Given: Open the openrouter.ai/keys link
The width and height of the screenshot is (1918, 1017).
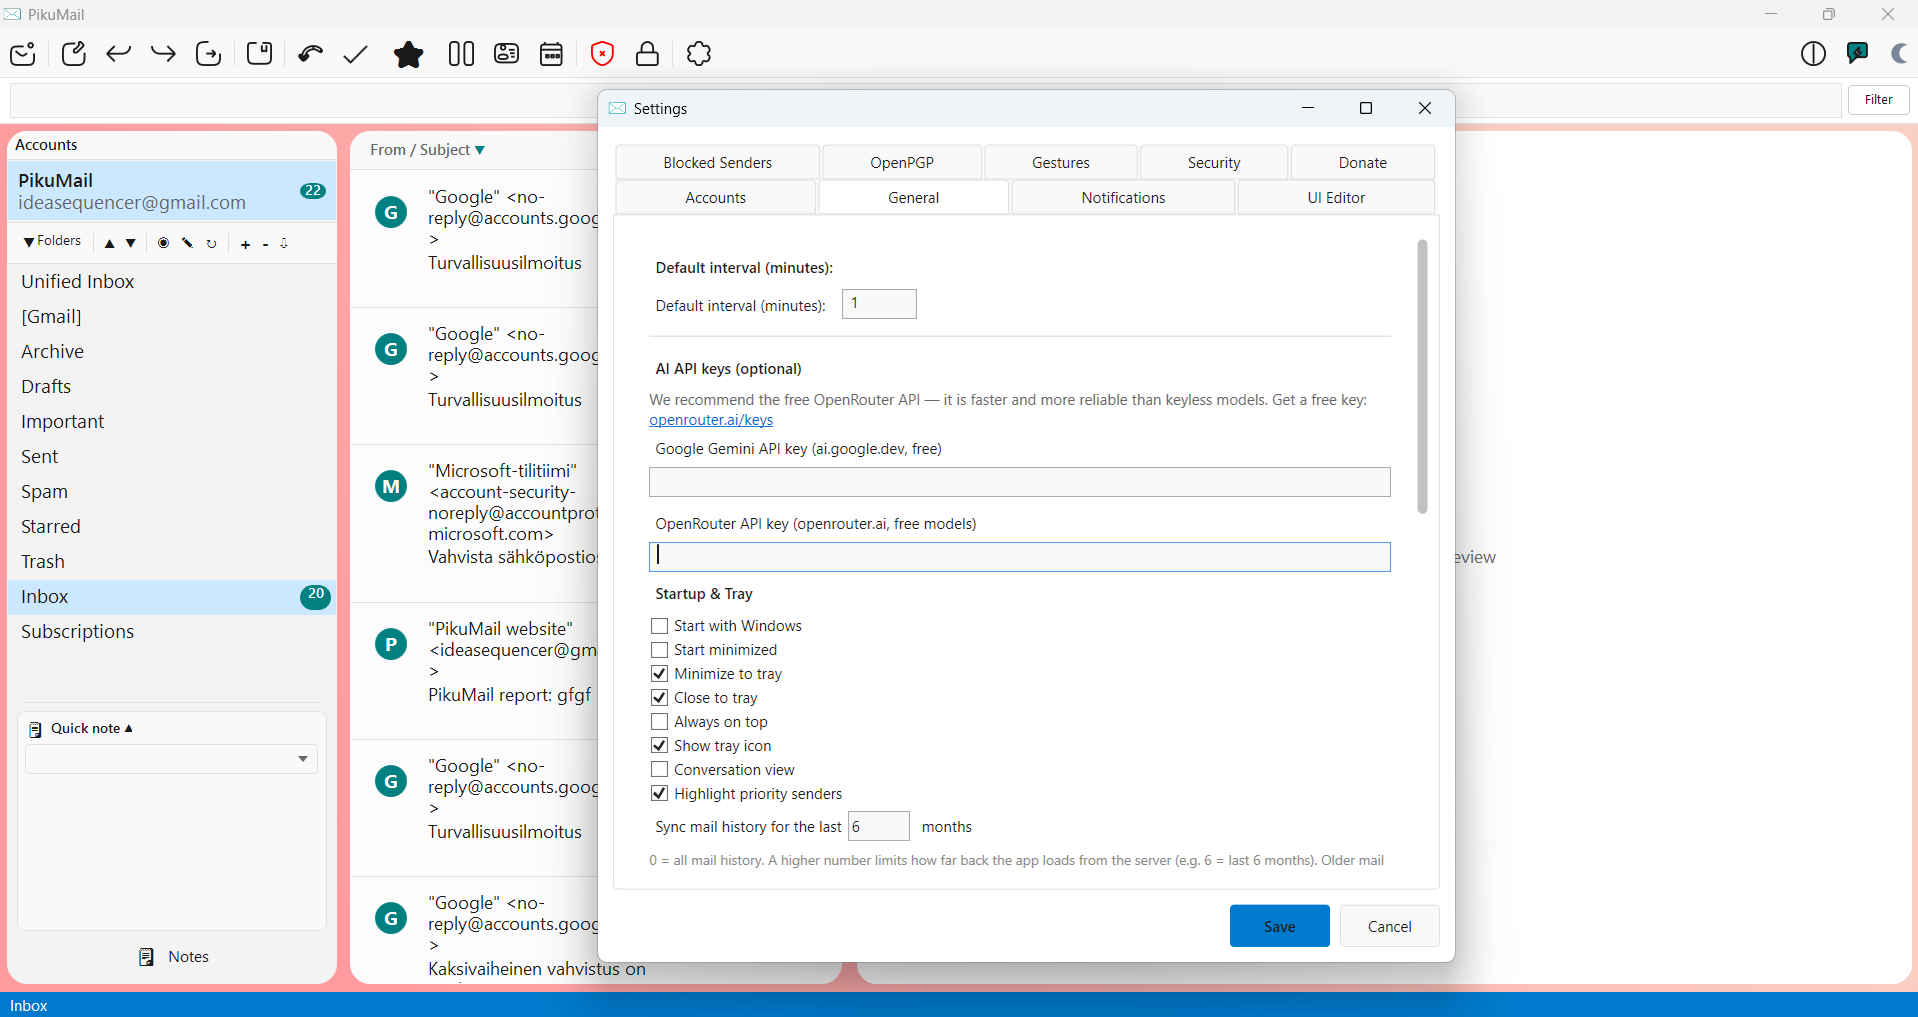Looking at the screenshot, I should tap(711, 420).
